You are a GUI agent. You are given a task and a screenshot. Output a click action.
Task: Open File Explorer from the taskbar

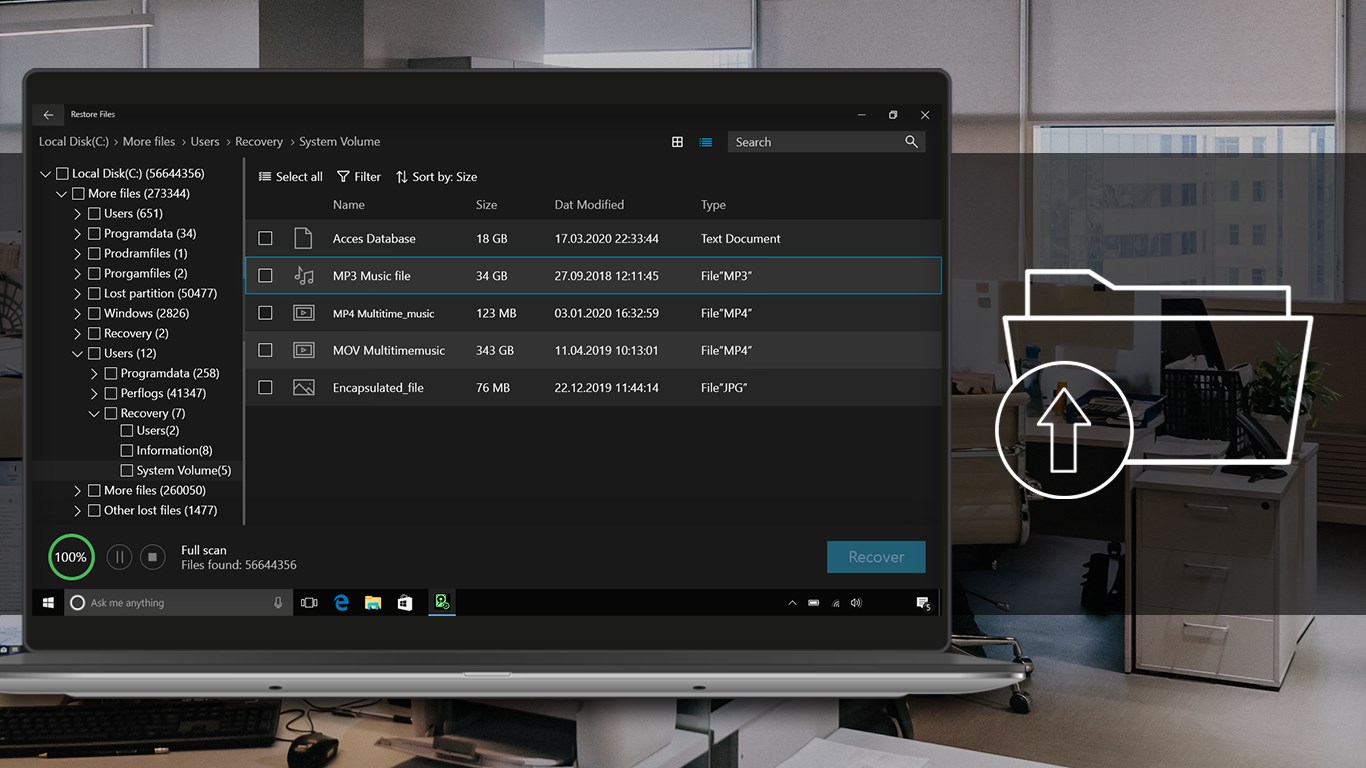point(373,603)
